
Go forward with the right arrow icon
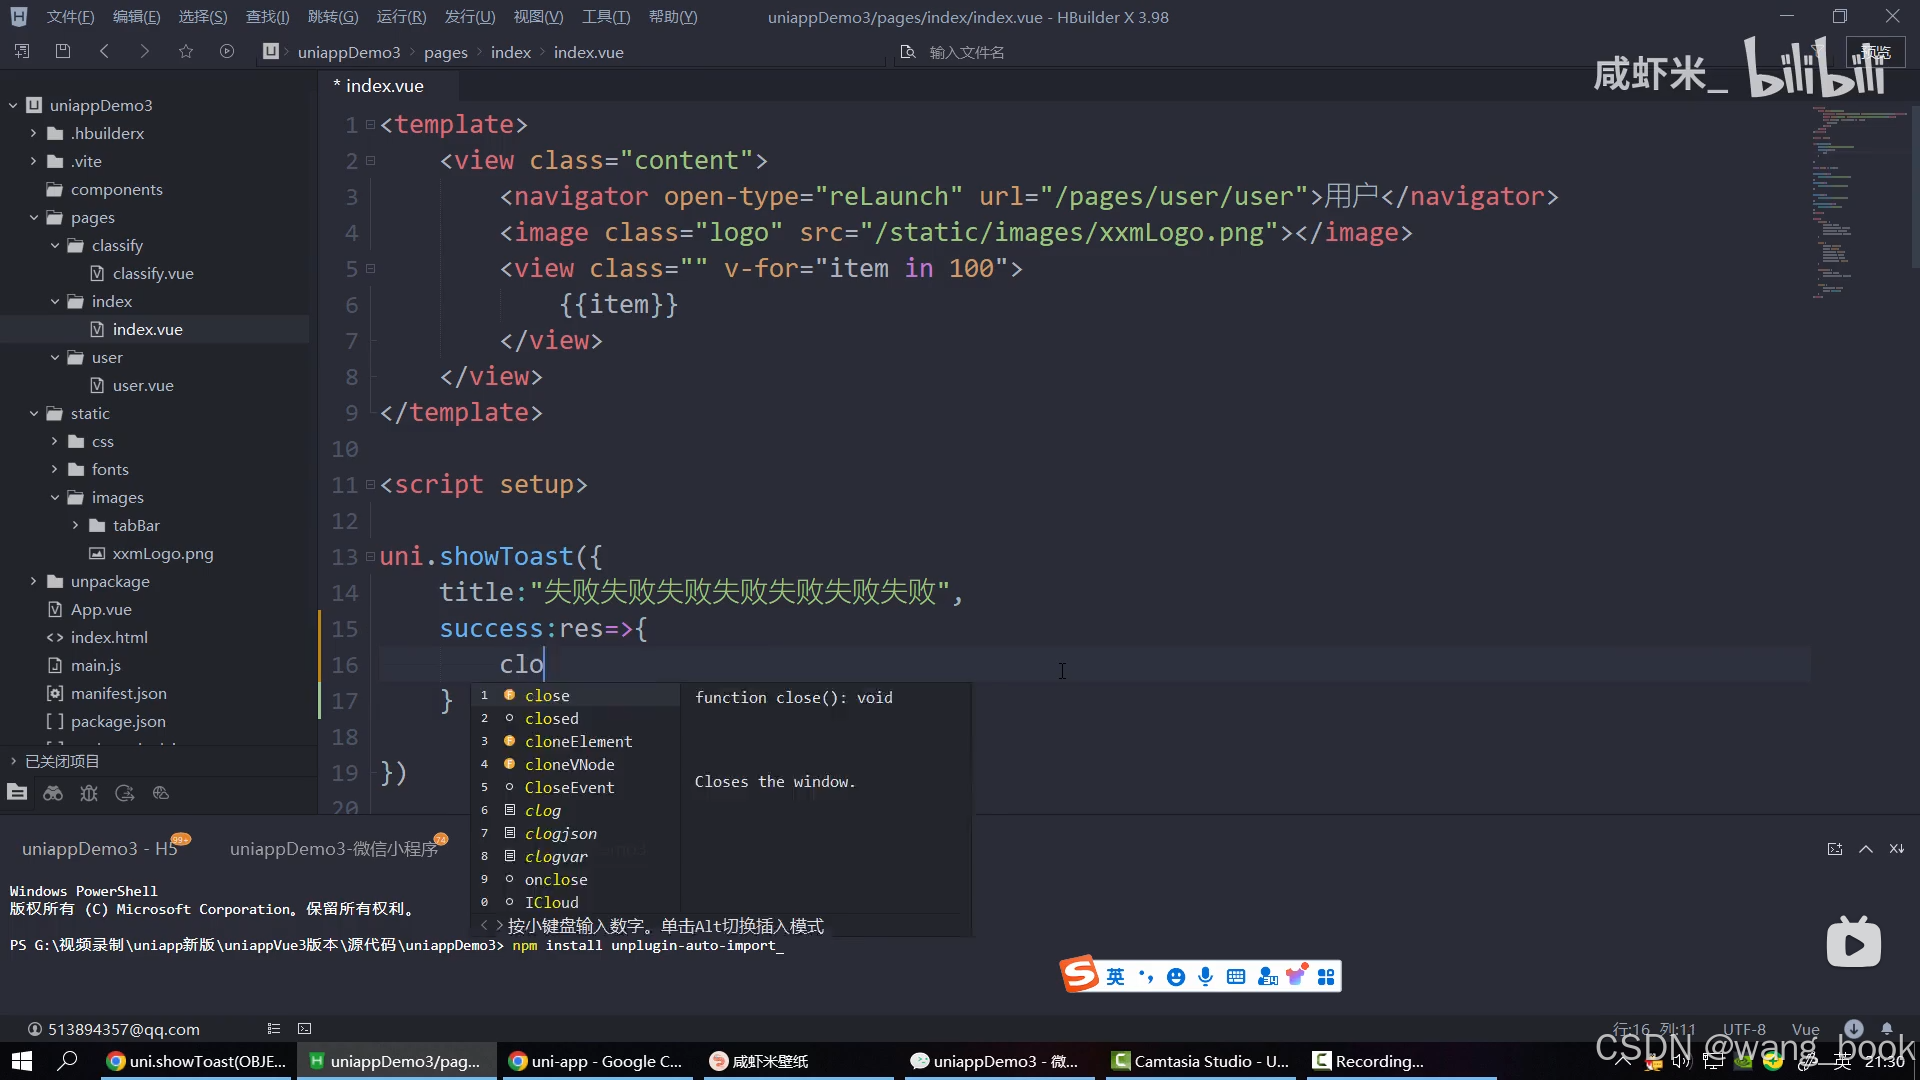click(145, 51)
